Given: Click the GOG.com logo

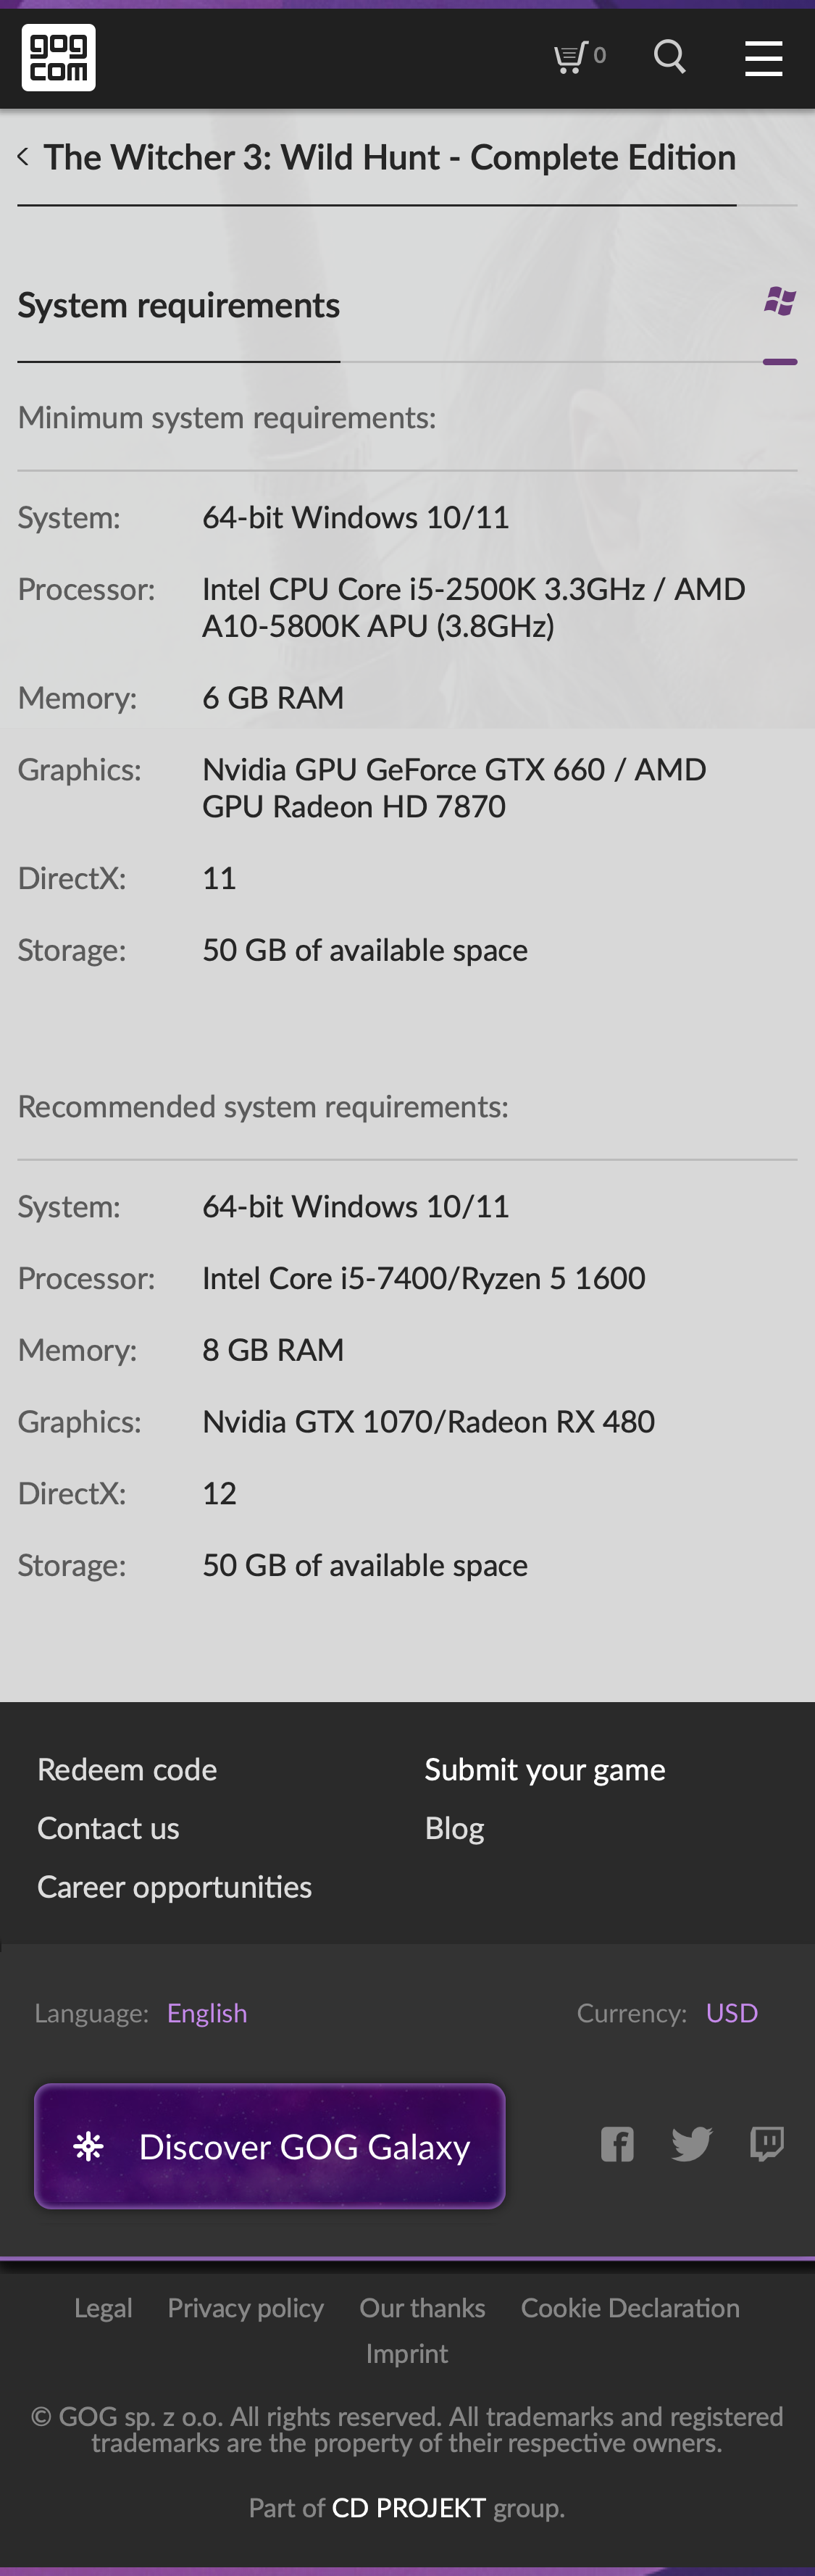Looking at the screenshot, I should tap(59, 57).
